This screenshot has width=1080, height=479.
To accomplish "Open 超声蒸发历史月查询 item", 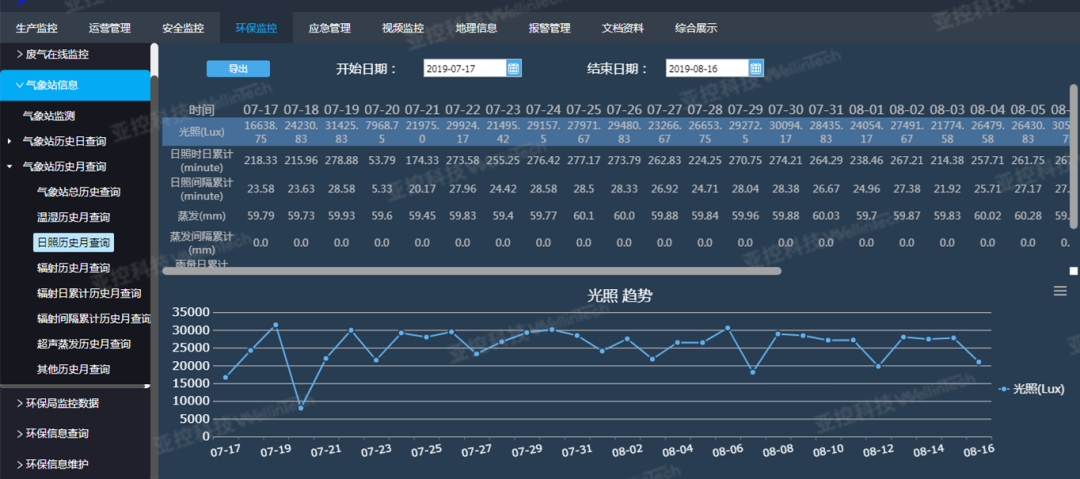I will pyautogui.click(x=83, y=344).
